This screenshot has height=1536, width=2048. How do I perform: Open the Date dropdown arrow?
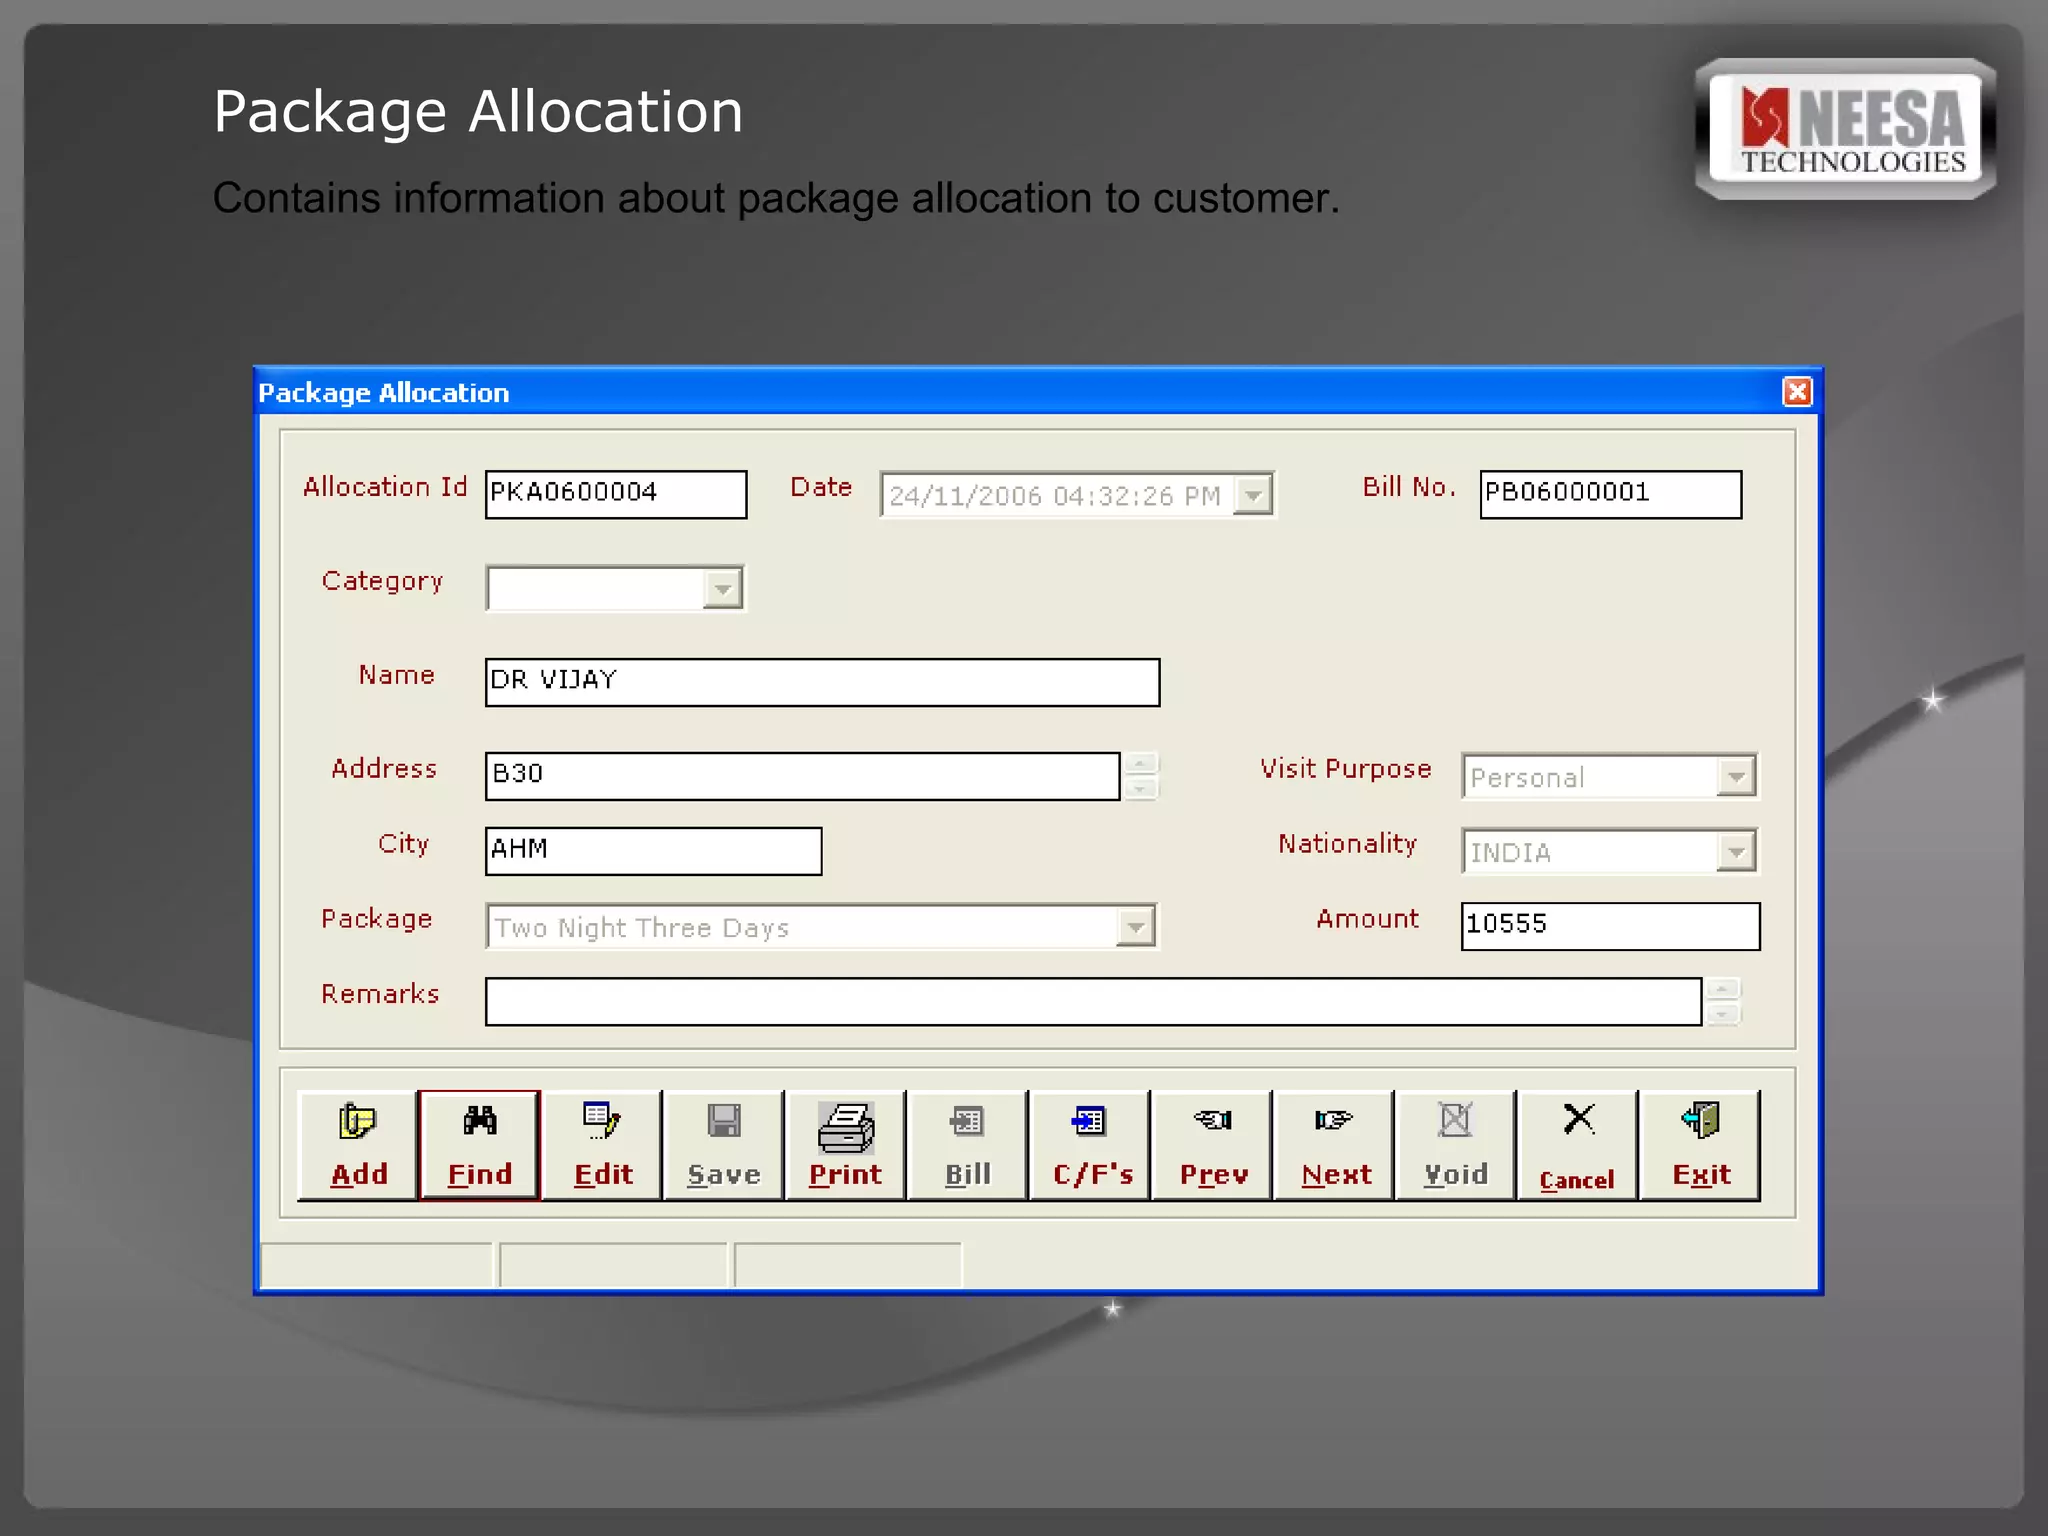pyautogui.click(x=1253, y=495)
